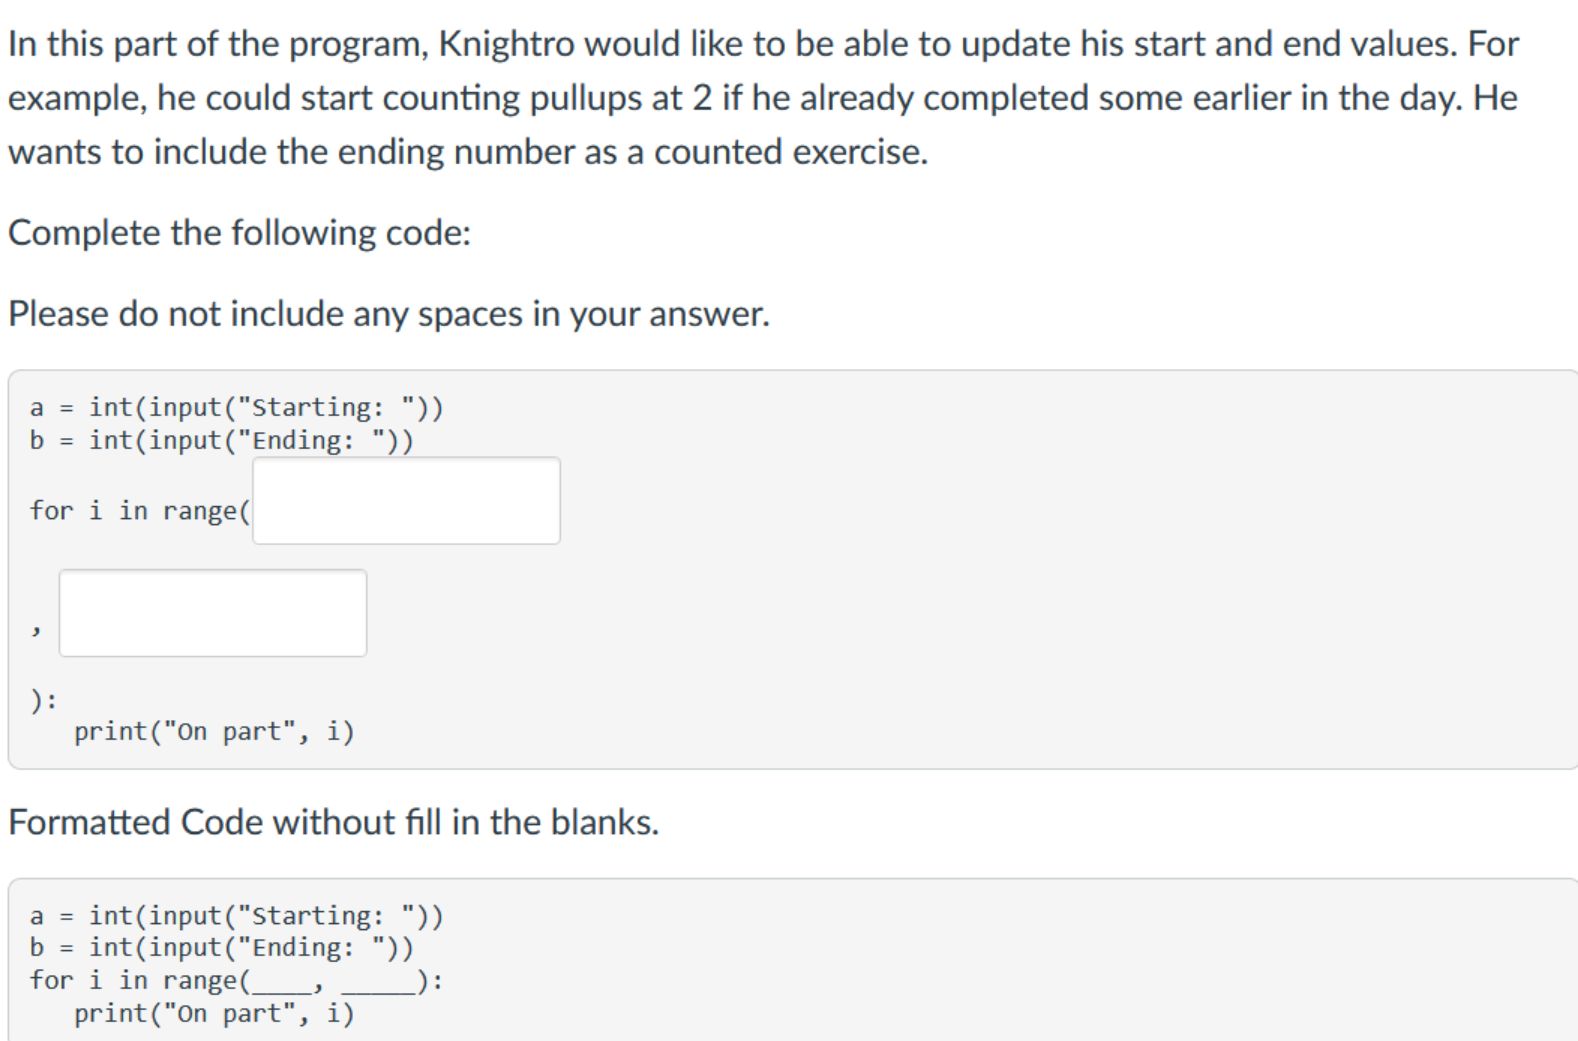This screenshot has height=1041, width=1578.
Task: Click the word Knightro in the intro paragraph
Action: [x=506, y=44]
